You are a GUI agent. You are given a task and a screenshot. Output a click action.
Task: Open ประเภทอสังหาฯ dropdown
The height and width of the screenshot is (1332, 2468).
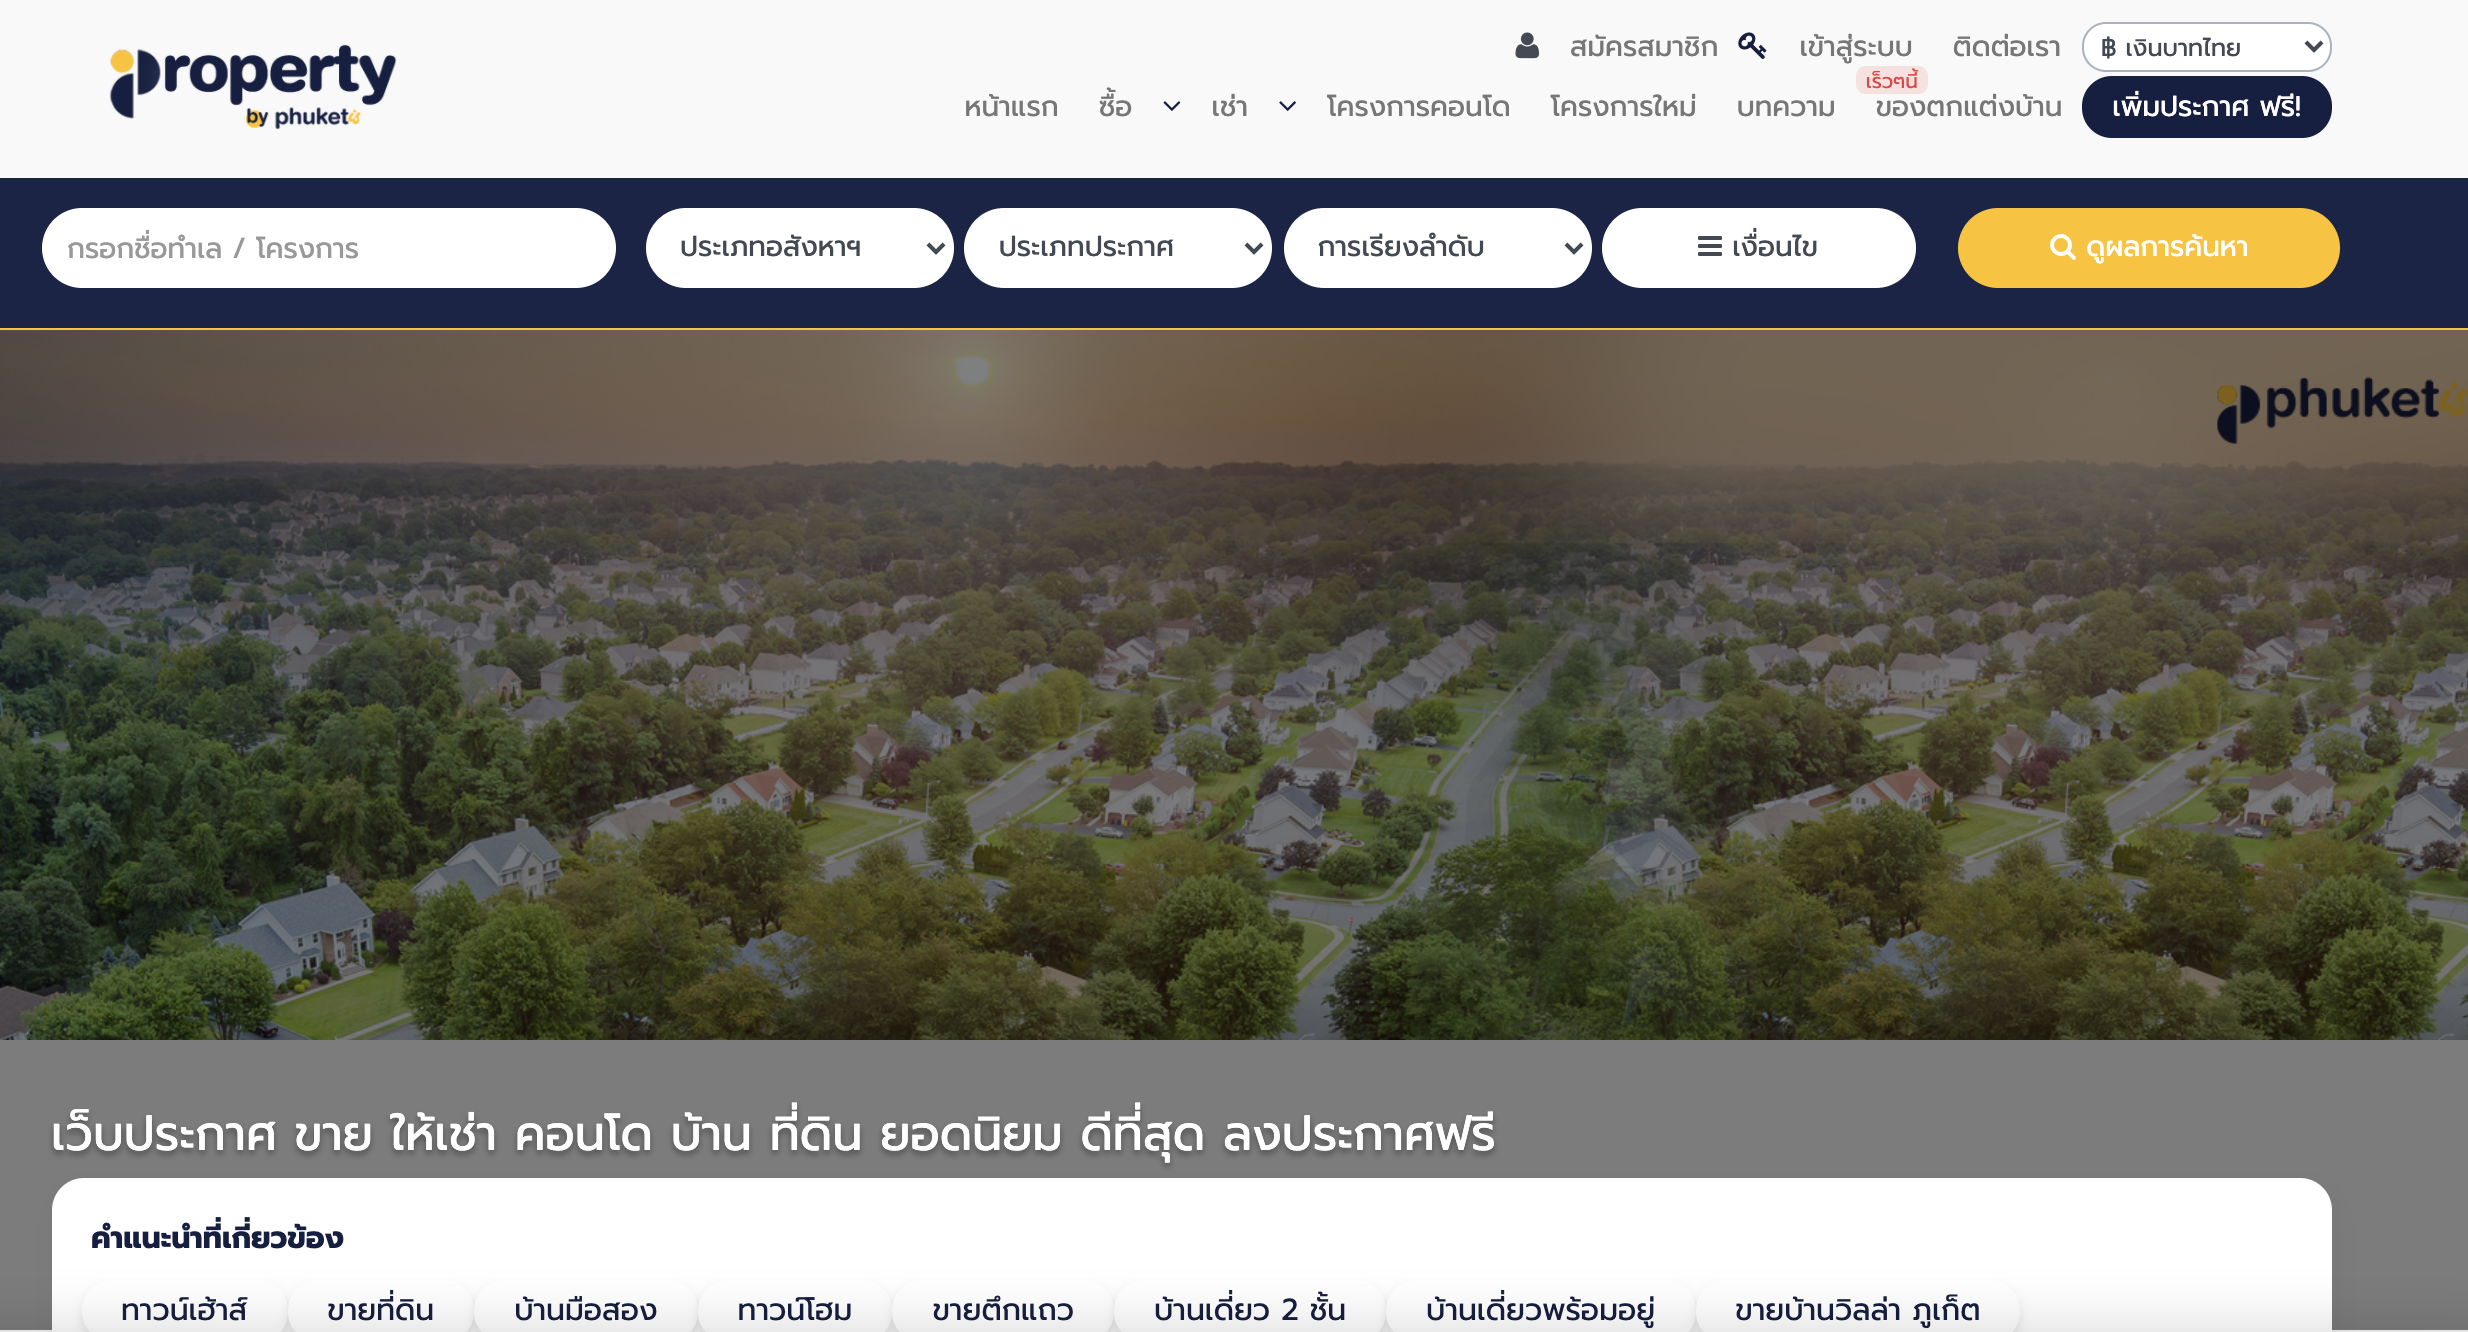799,248
